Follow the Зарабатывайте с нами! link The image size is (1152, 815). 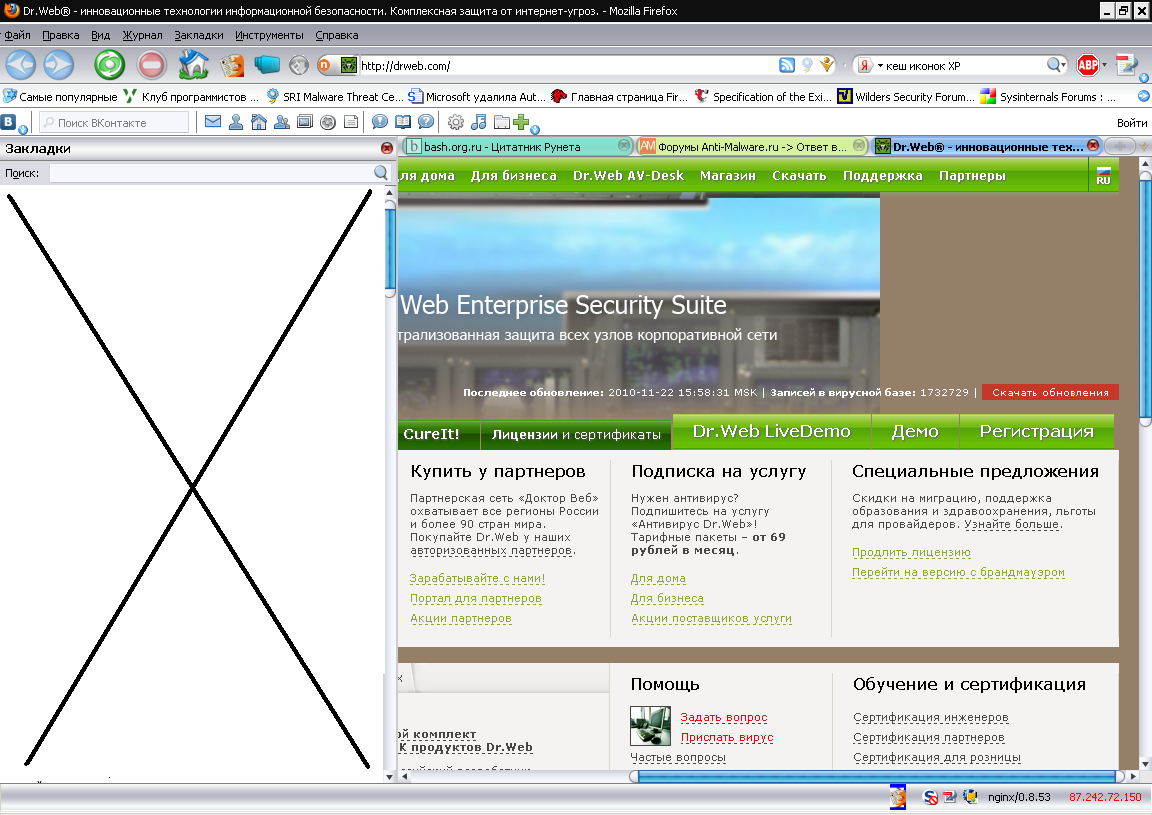coord(478,578)
